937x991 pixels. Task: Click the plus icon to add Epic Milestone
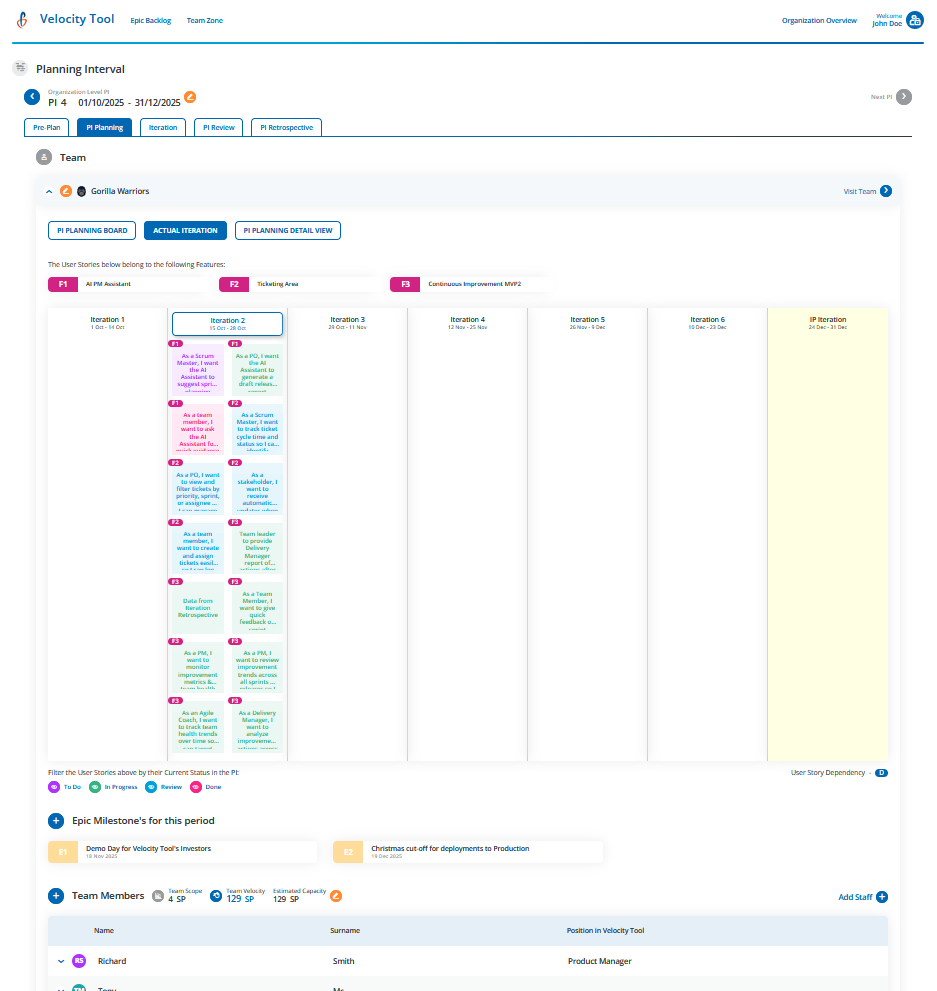(56, 821)
